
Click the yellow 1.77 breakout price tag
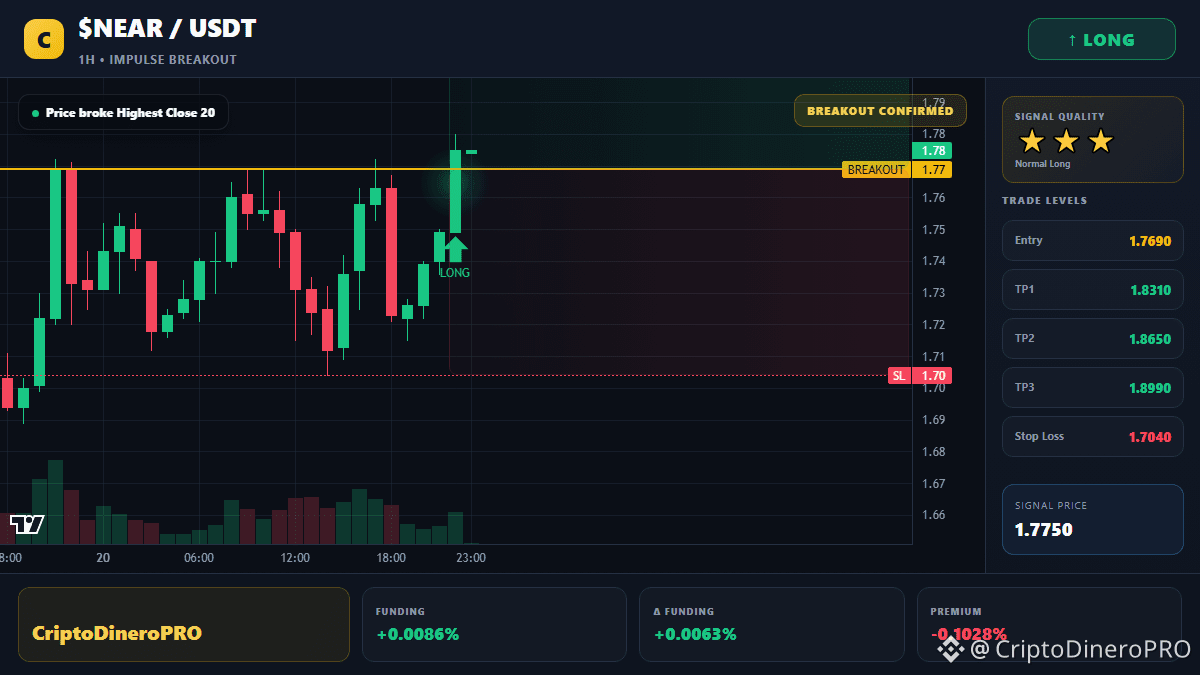point(932,170)
